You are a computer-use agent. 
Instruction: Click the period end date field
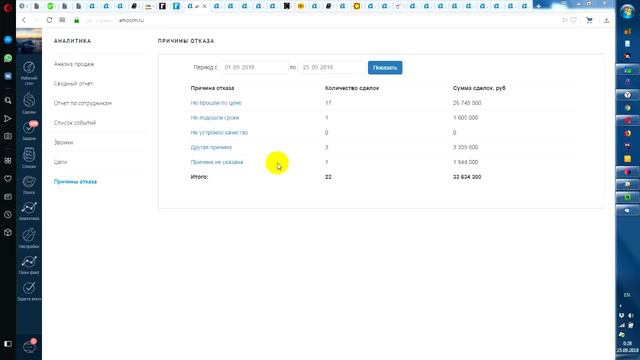(331, 67)
